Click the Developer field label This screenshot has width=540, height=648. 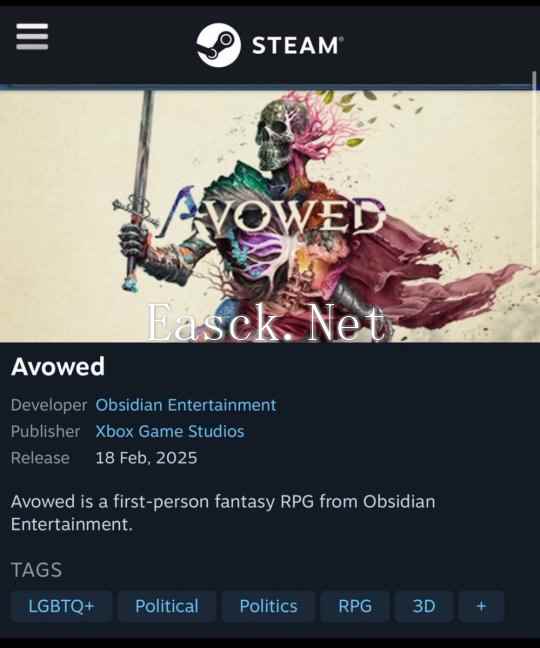click(49, 405)
